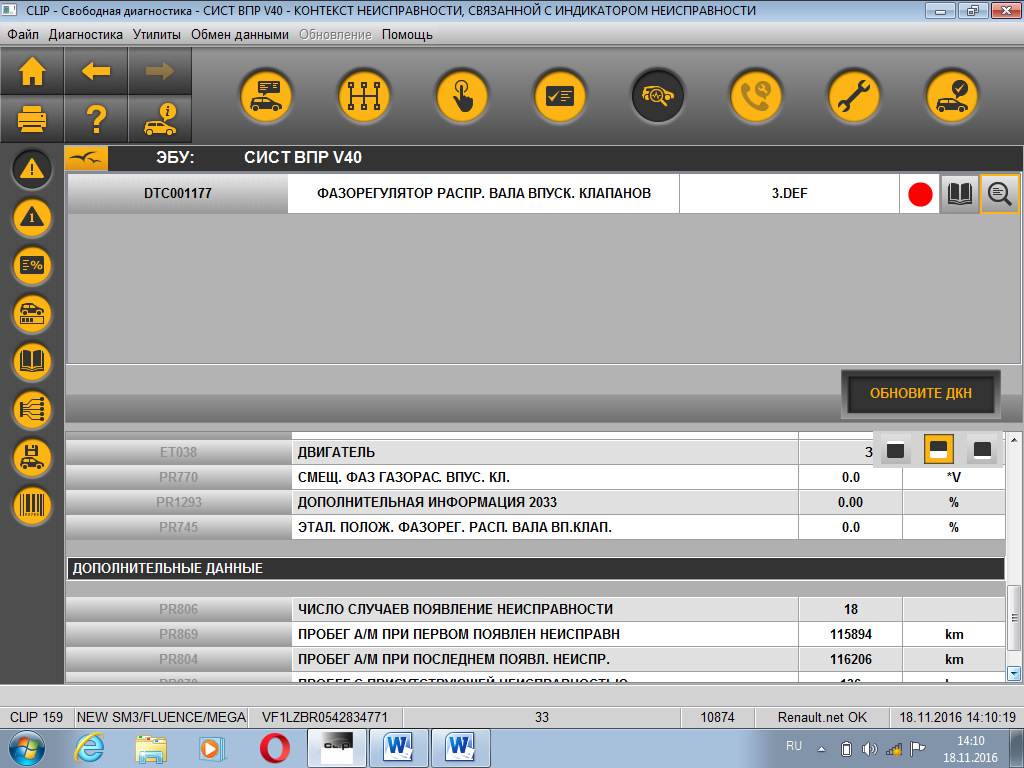Open the wiring diagram sidebar icon
Screen dimensions: 1024x768
pos(31,409)
